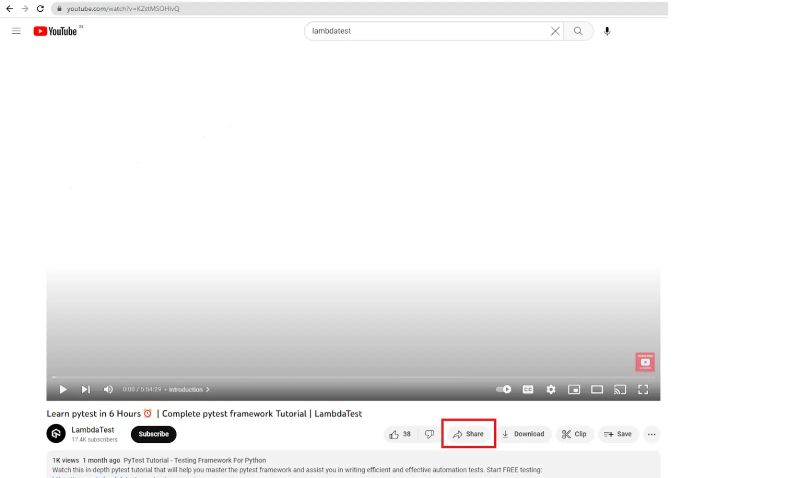Run the search with the magnifier button
The width and height of the screenshot is (800, 478).
pos(578,31)
